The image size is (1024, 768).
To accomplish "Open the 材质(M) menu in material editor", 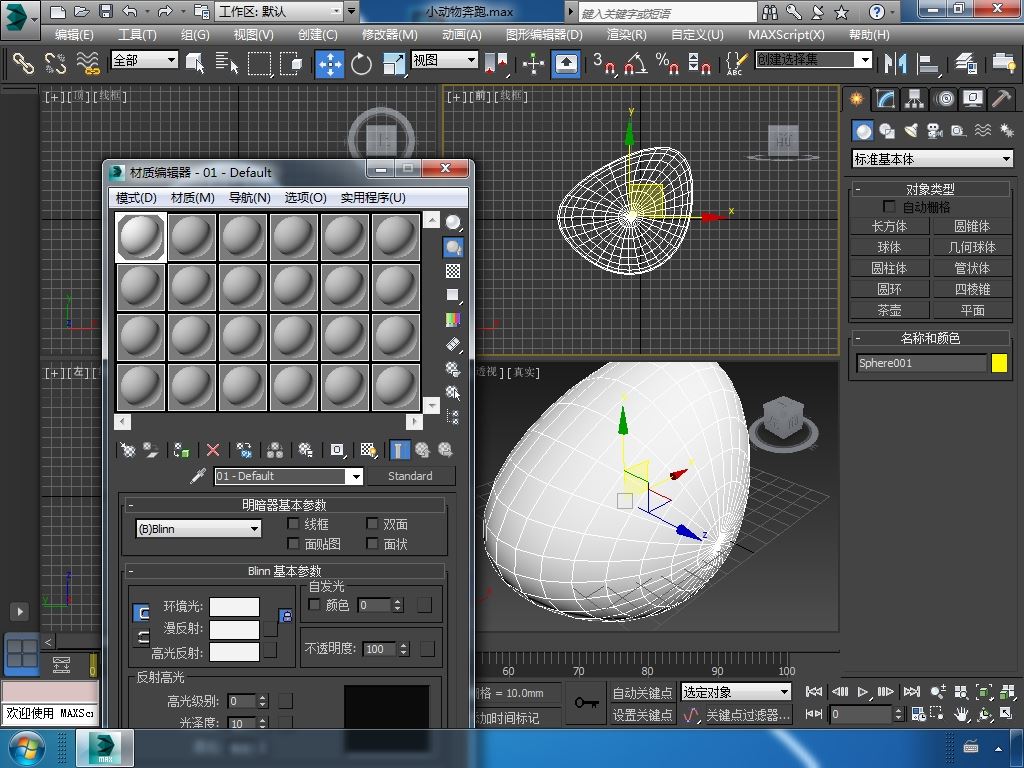I will coord(192,198).
